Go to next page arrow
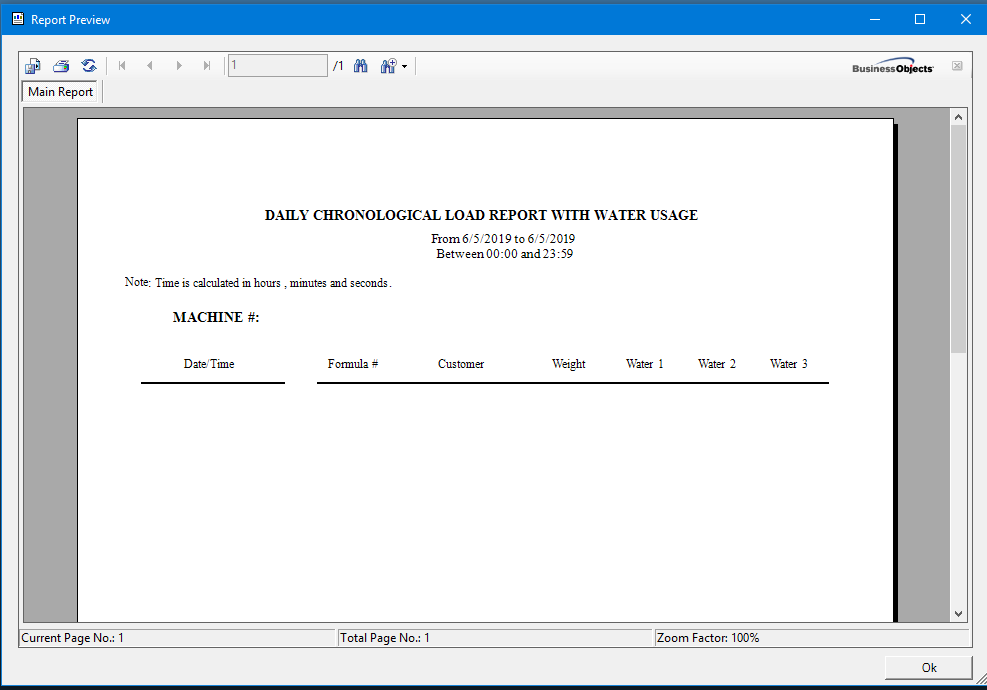 [x=179, y=66]
